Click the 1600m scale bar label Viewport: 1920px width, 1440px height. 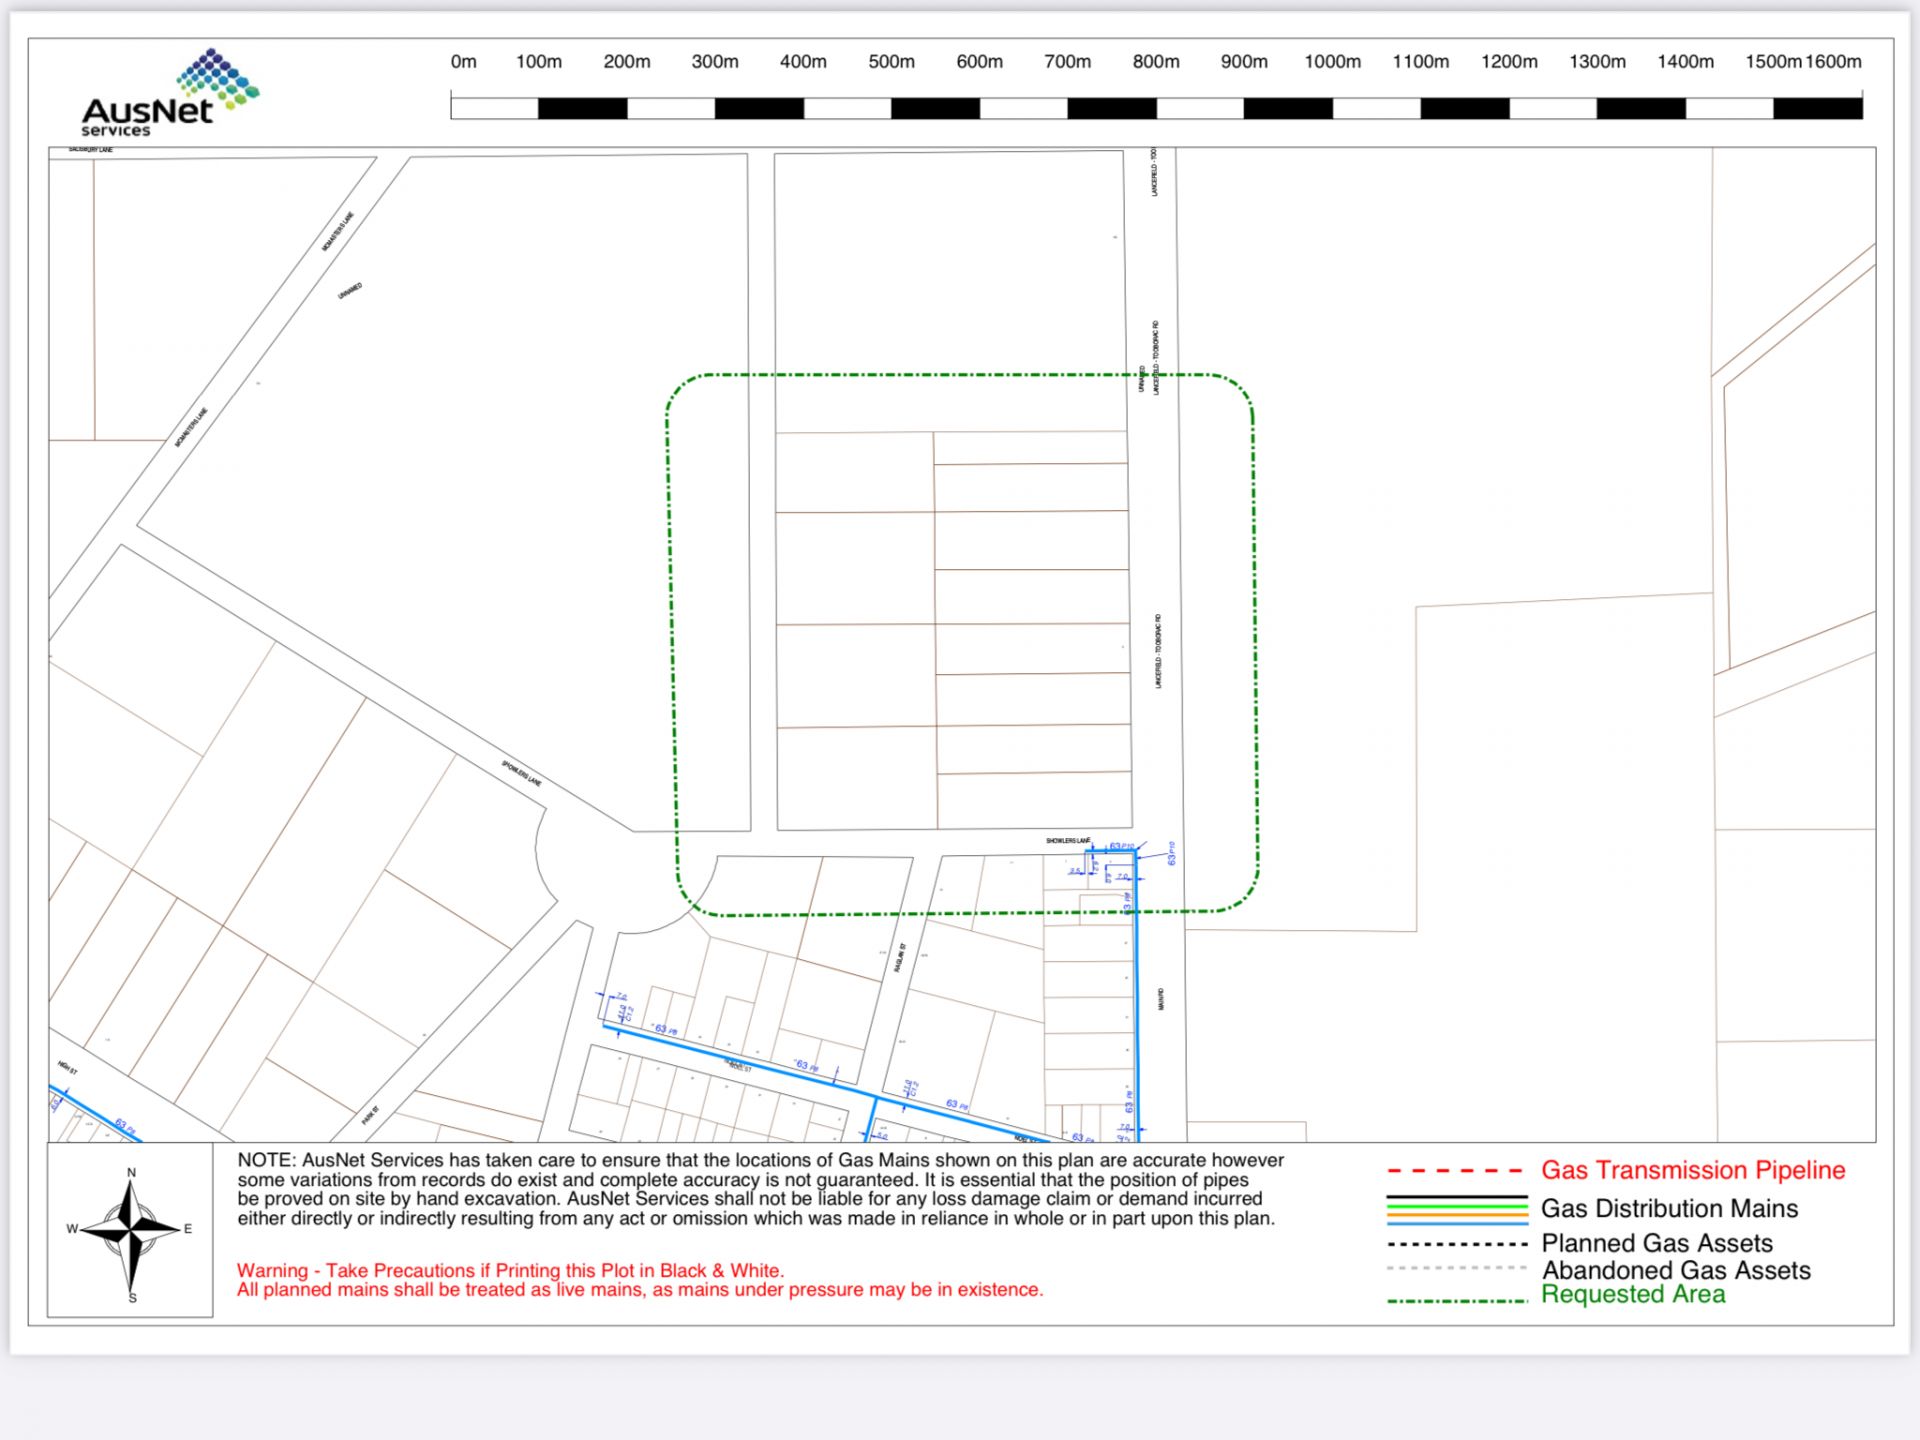[x=1833, y=62]
